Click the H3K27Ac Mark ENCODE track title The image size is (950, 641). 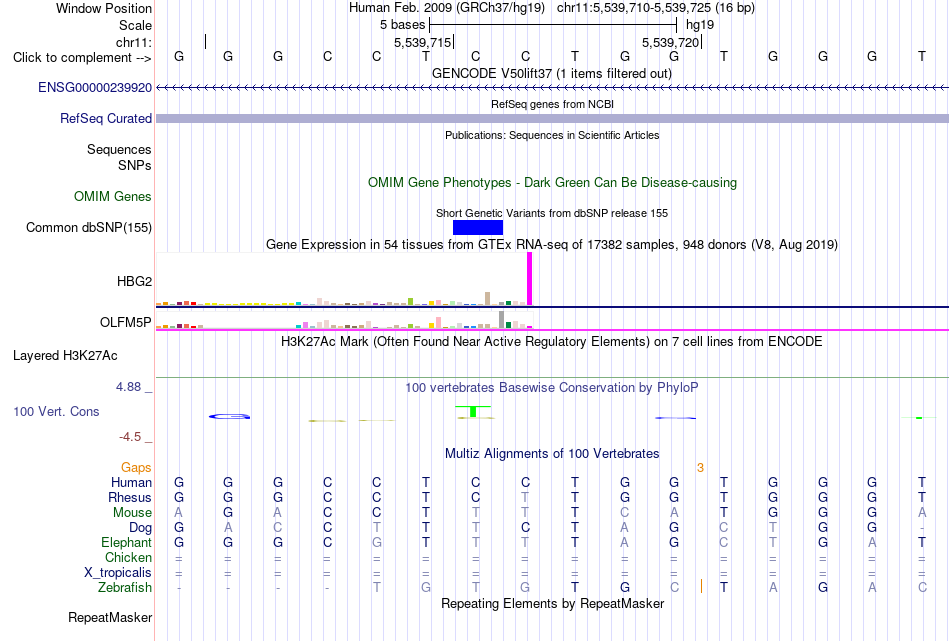(552, 342)
